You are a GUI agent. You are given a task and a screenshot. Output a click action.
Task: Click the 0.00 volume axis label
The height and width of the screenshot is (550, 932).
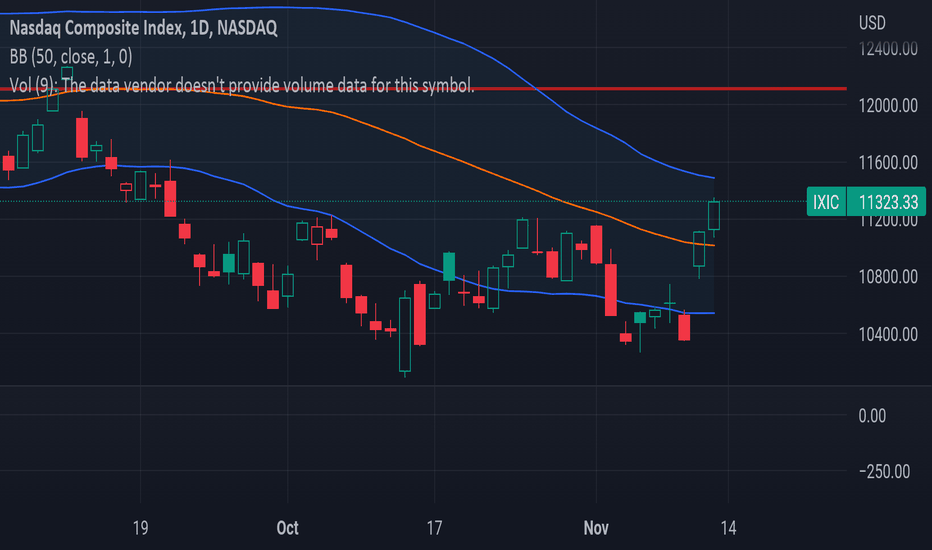[x=872, y=415]
